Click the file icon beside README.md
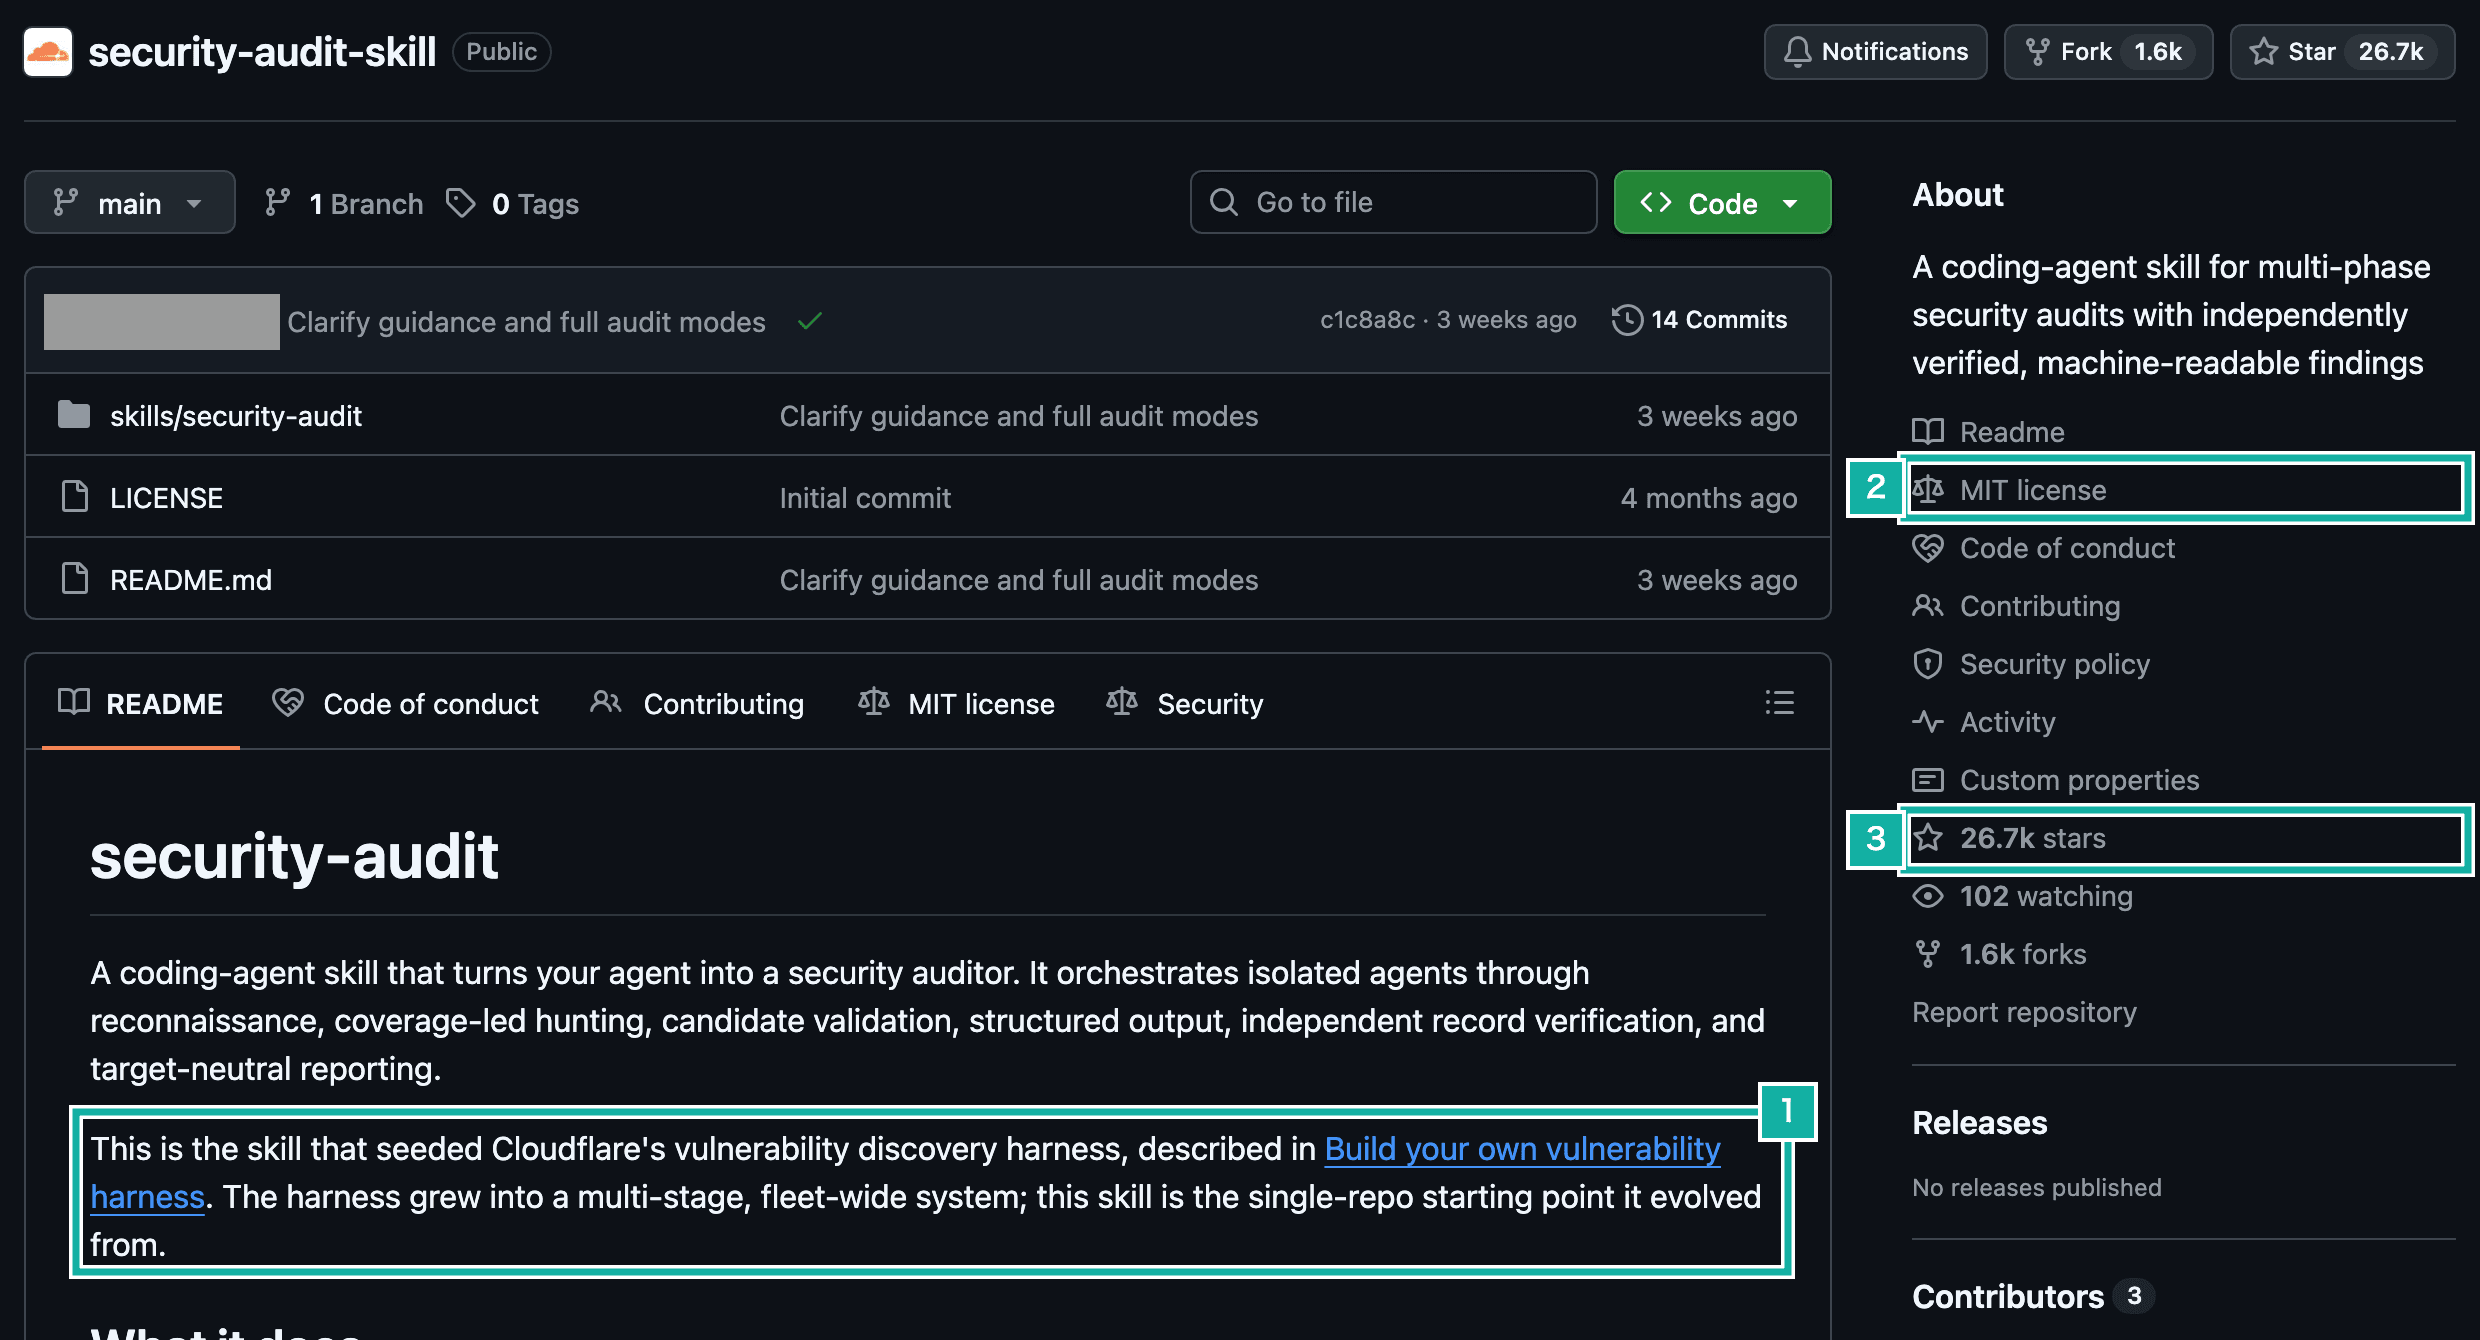The height and width of the screenshot is (1340, 2480). [75, 579]
